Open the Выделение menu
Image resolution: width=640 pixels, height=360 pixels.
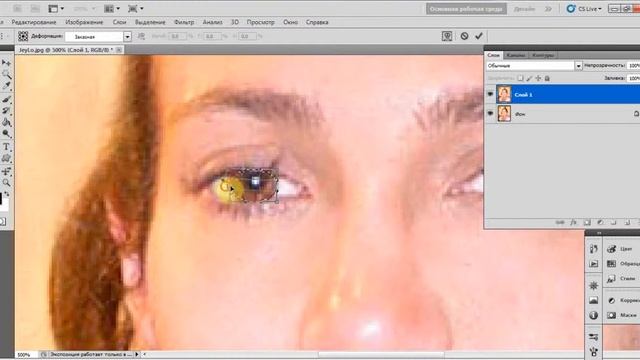[150, 22]
